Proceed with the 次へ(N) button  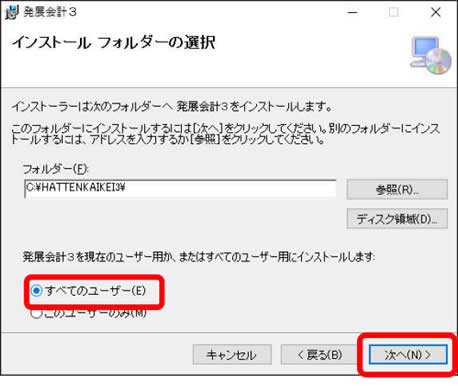click(408, 355)
